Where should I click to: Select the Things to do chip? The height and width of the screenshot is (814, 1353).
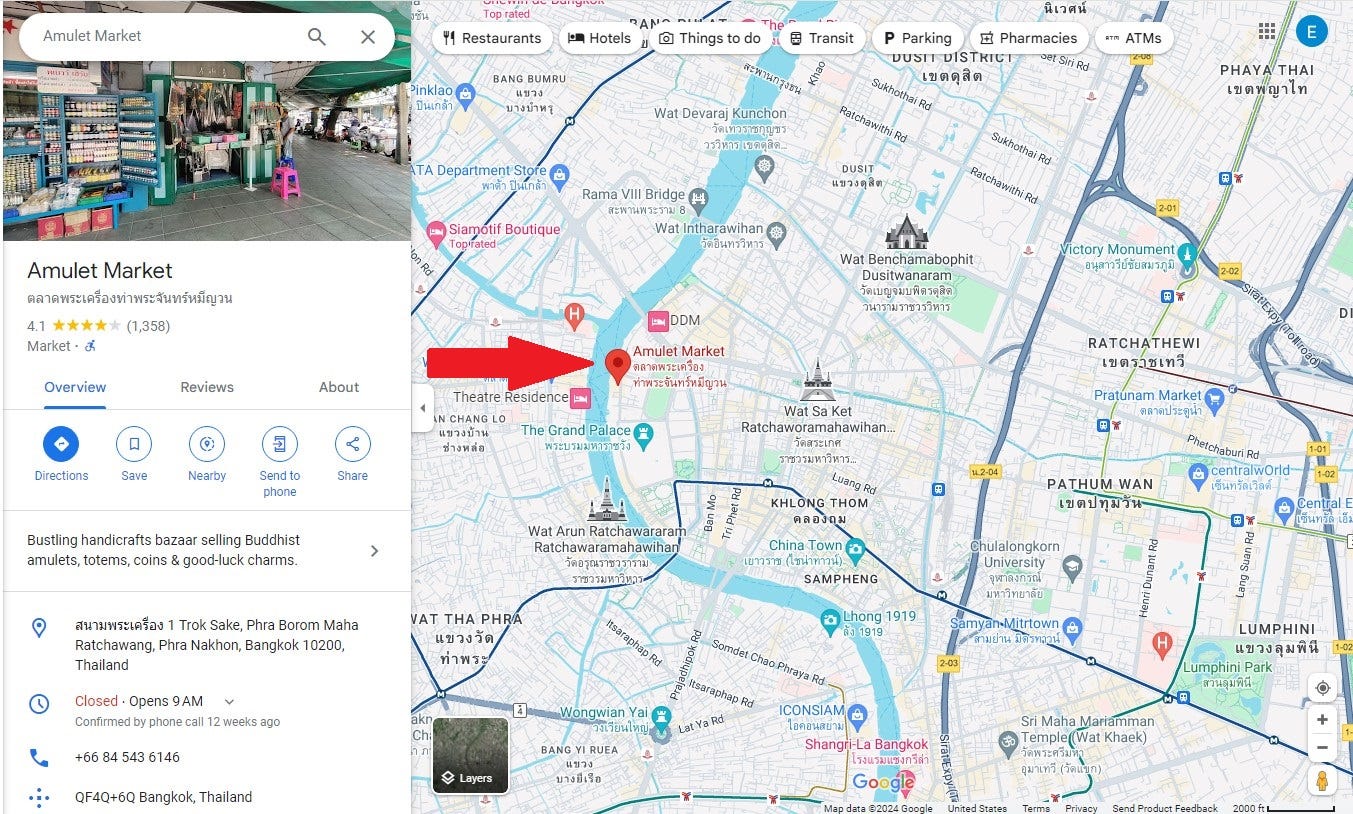click(x=710, y=38)
